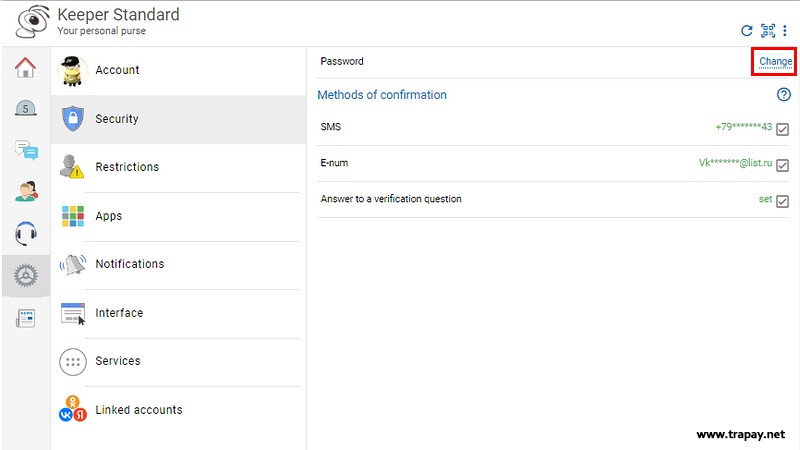Toggle the verification question checkbox

783,201
